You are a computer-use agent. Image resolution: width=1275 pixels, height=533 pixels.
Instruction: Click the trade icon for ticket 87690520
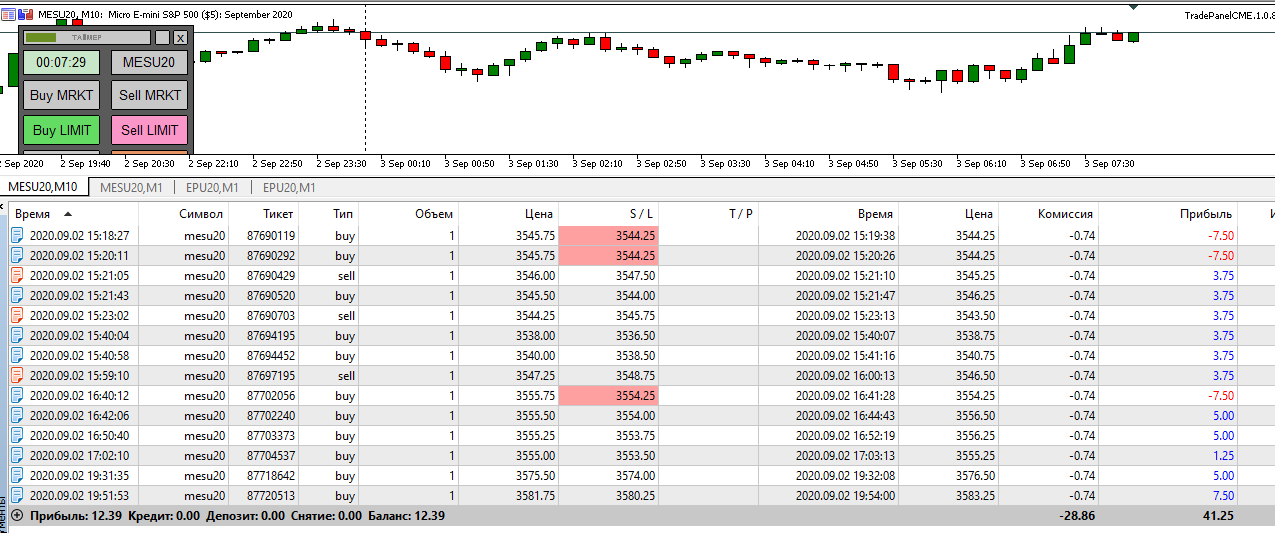tap(17, 295)
